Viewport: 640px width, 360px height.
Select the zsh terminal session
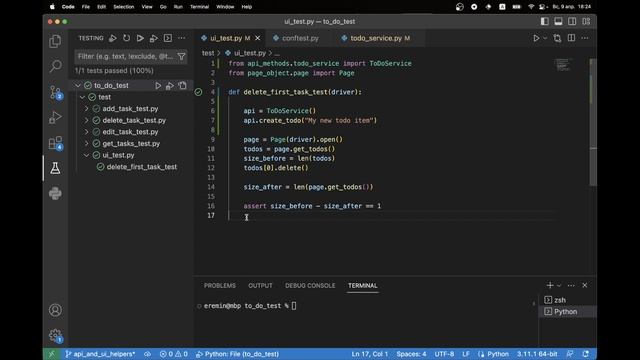pyautogui.click(x=567, y=300)
